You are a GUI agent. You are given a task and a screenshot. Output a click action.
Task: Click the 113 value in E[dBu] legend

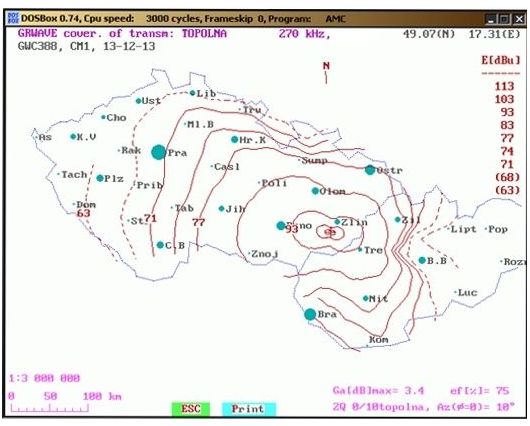[x=504, y=86]
